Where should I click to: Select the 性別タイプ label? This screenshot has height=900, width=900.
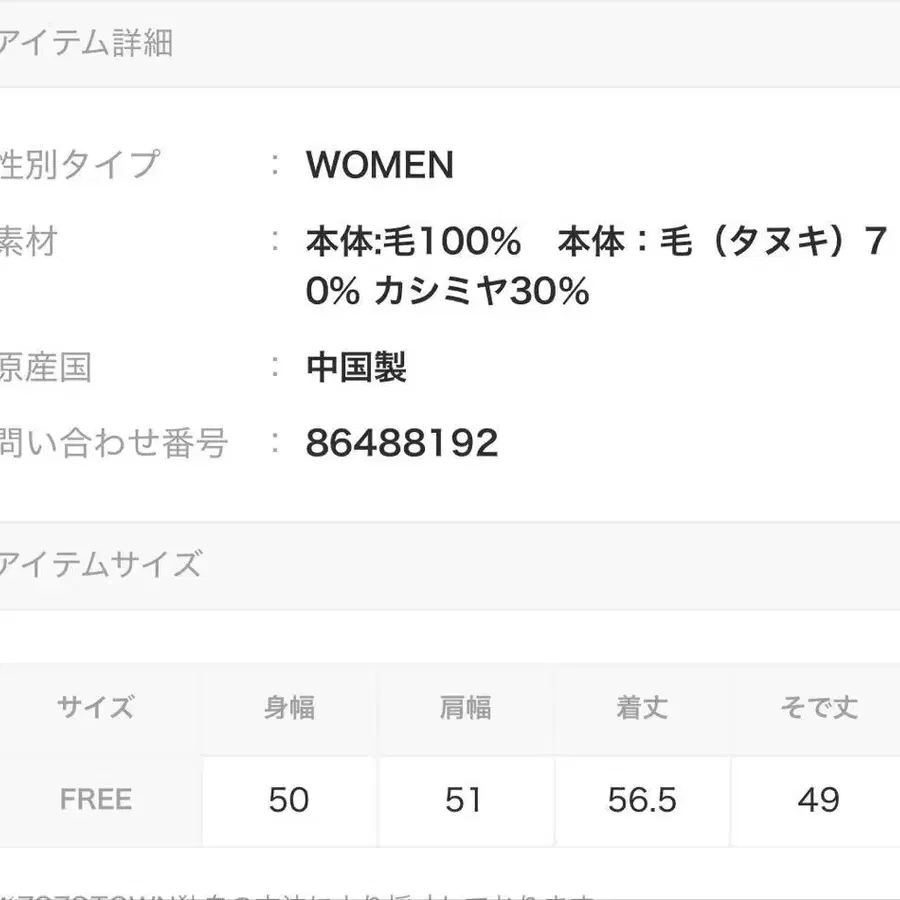tap(80, 164)
